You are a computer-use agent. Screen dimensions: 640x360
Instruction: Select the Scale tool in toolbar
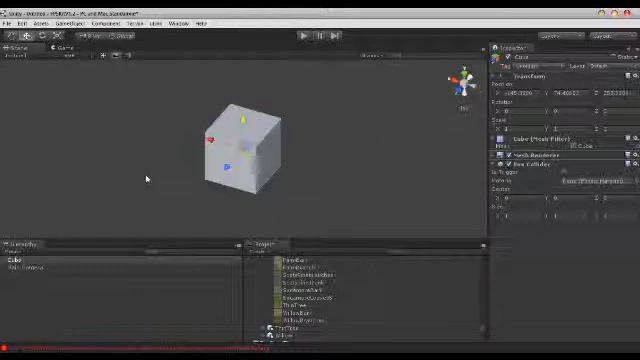click(x=58, y=36)
